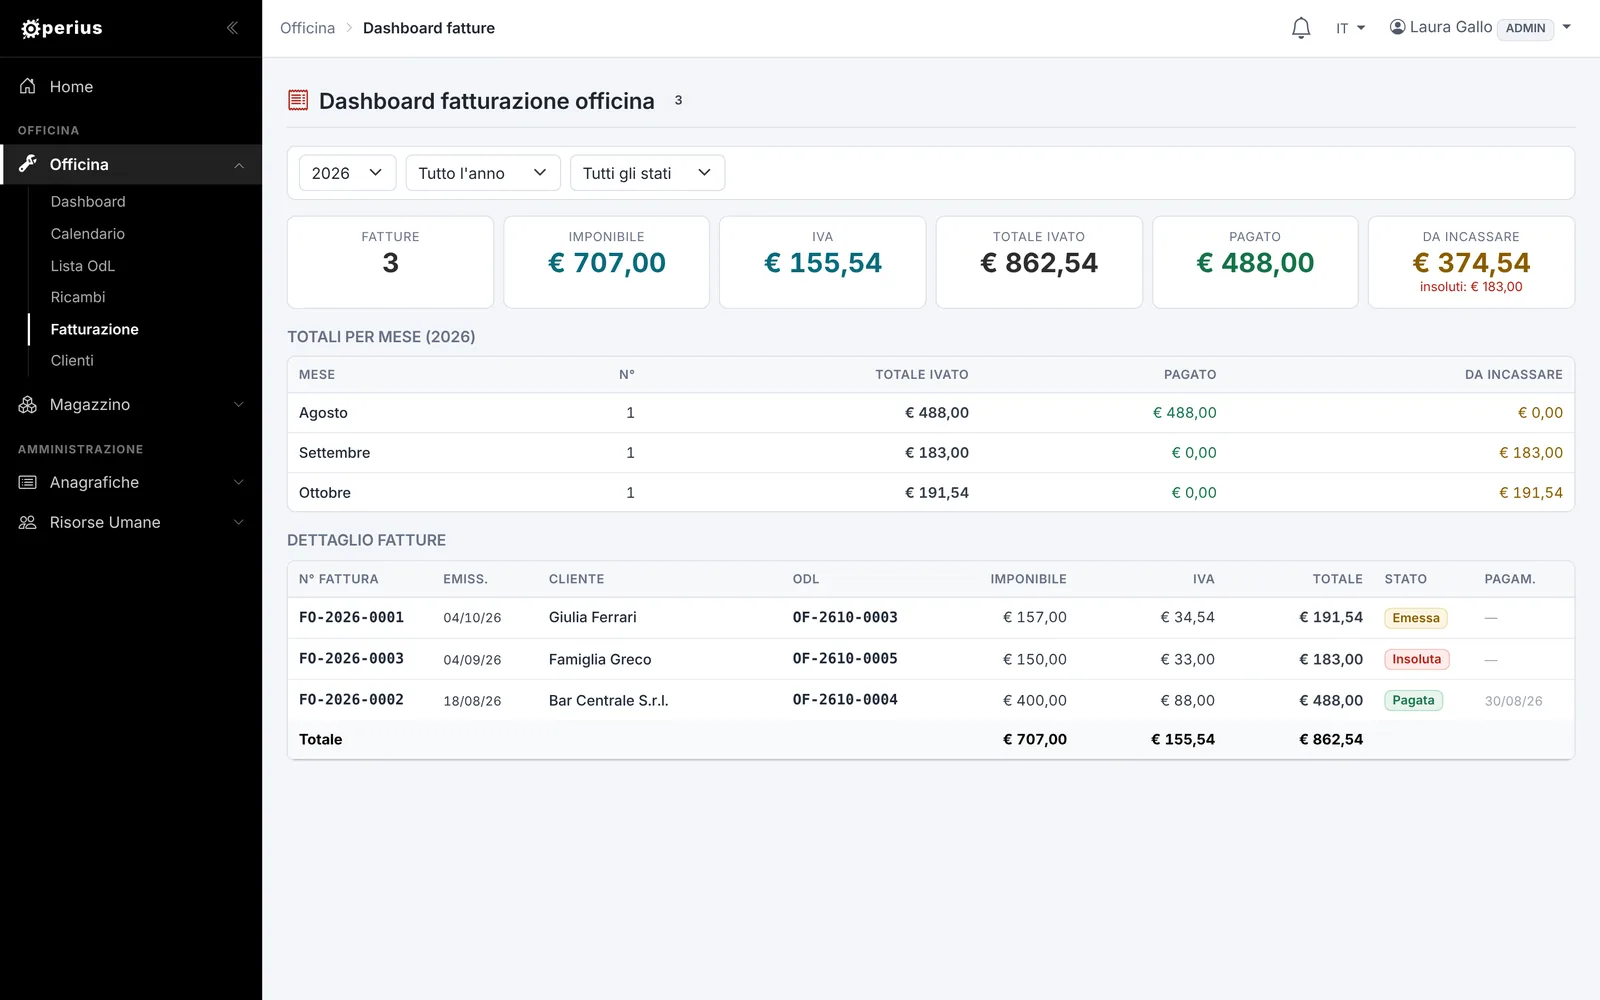The height and width of the screenshot is (1000, 1600).
Task: Open work order OF-2610-0003
Action: (x=845, y=617)
